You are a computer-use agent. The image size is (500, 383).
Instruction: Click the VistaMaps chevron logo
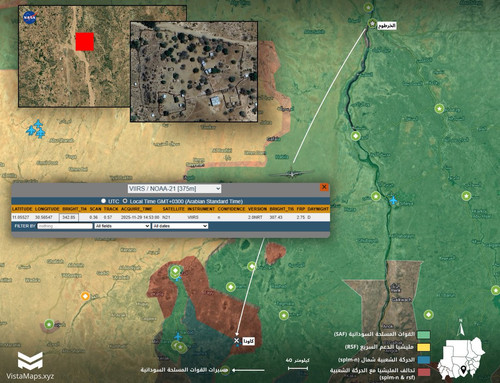tap(30, 361)
